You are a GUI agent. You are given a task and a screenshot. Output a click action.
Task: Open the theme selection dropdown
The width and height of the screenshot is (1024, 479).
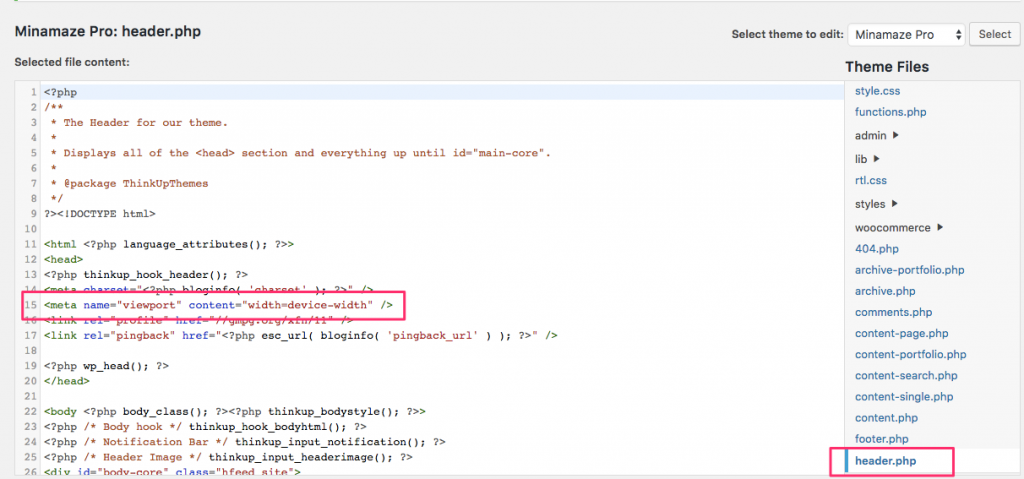[x=906, y=34]
